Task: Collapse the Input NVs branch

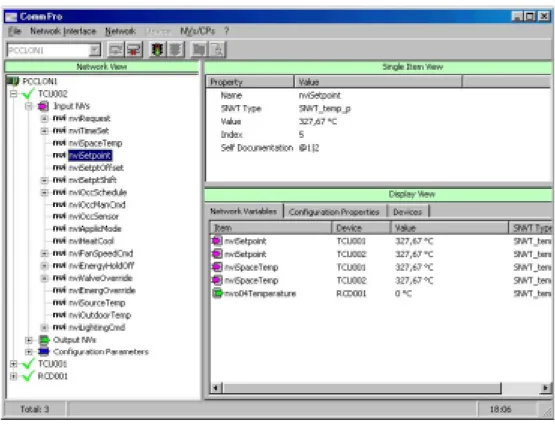Action: [x=29, y=106]
